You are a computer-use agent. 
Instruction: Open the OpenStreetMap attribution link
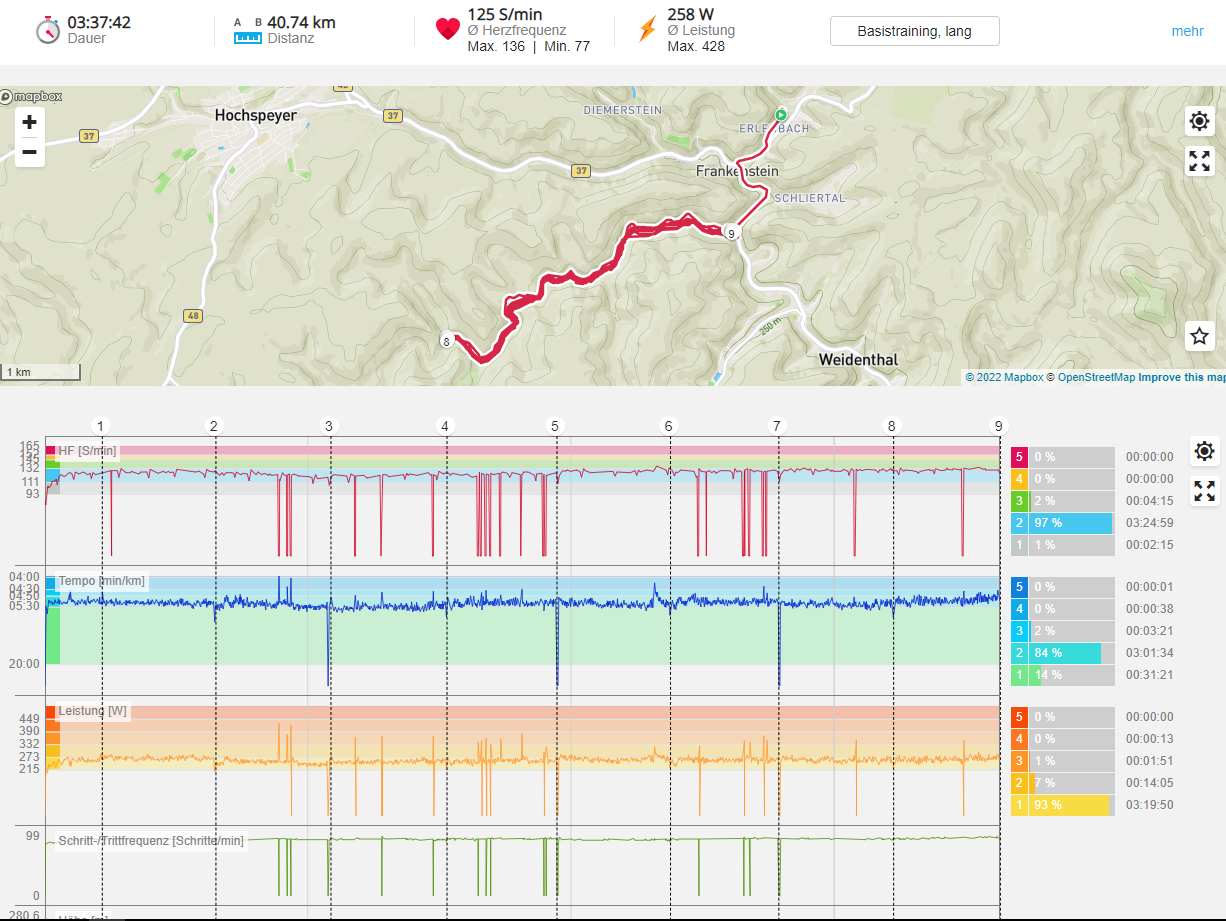coord(1096,377)
